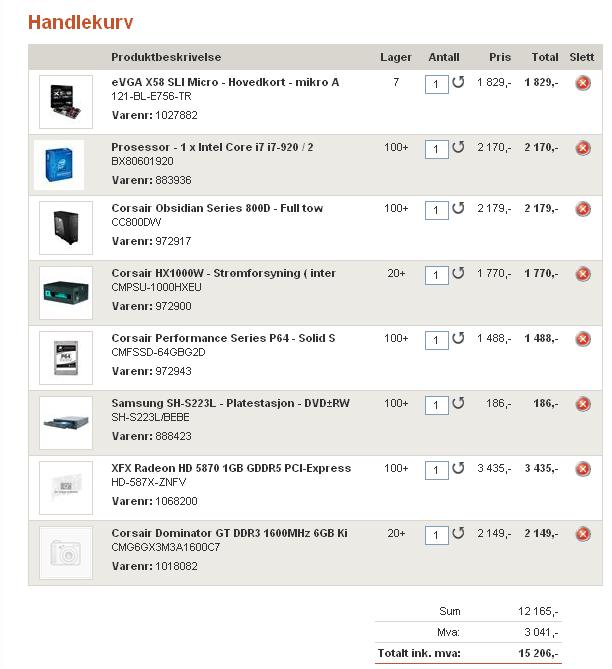The height and width of the screenshot is (669, 612).
Task: View the Intel processor box thumbnail
Action: 59,165
